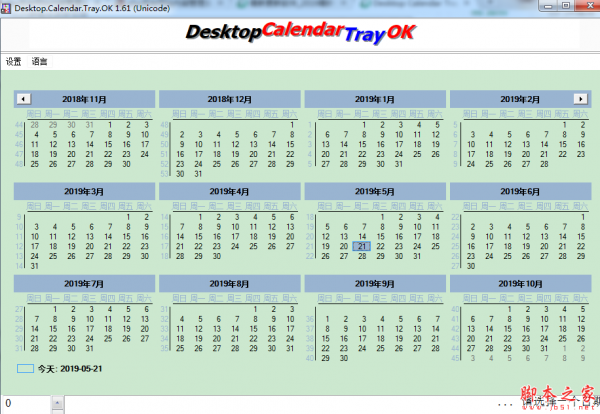This screenshot has height=414, width=600.
Task: Select day 30 in September 2019
Action: point(344,359)
